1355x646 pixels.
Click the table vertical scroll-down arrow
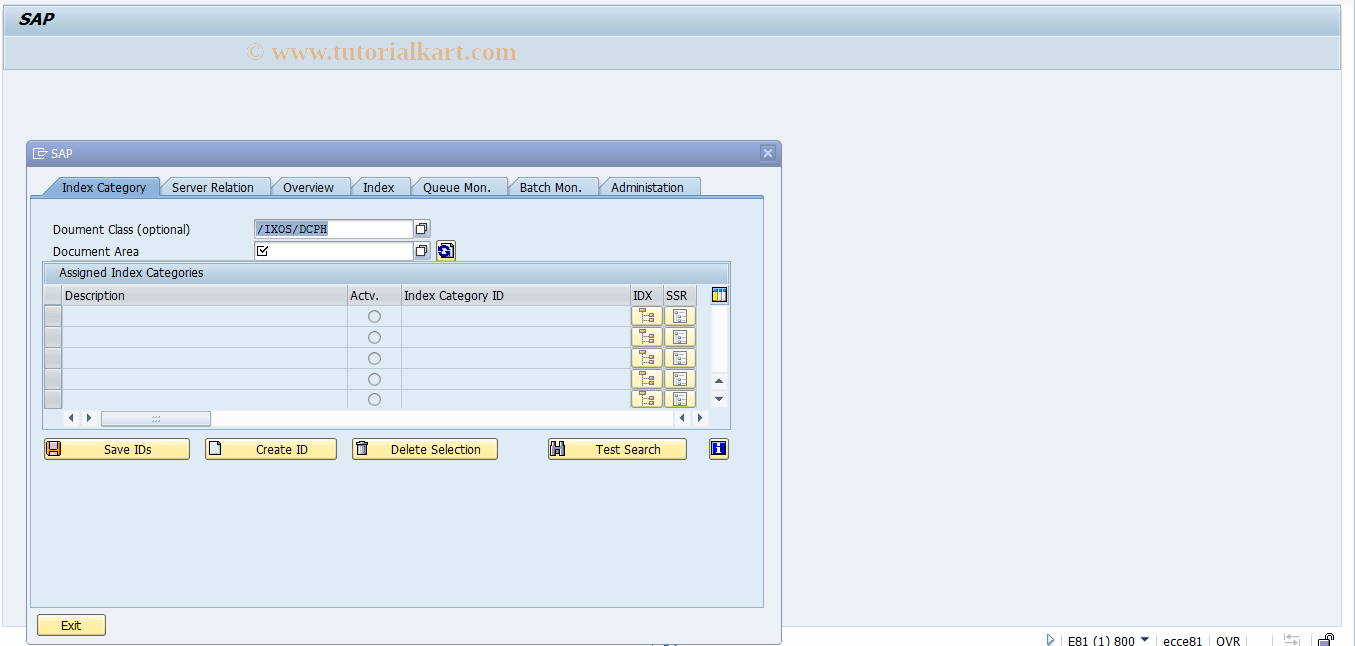click(x=717, y=398)
